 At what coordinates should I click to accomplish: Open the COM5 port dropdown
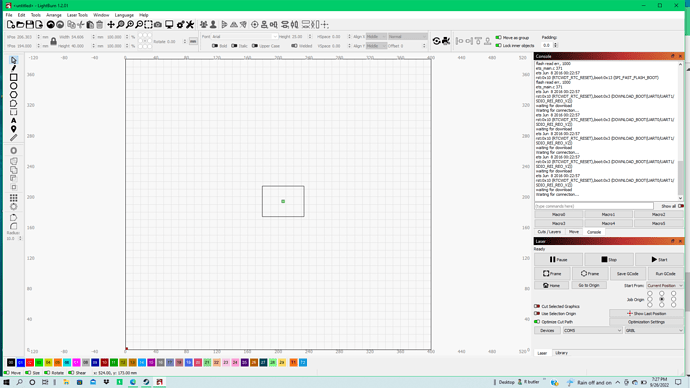click(592, 330)
